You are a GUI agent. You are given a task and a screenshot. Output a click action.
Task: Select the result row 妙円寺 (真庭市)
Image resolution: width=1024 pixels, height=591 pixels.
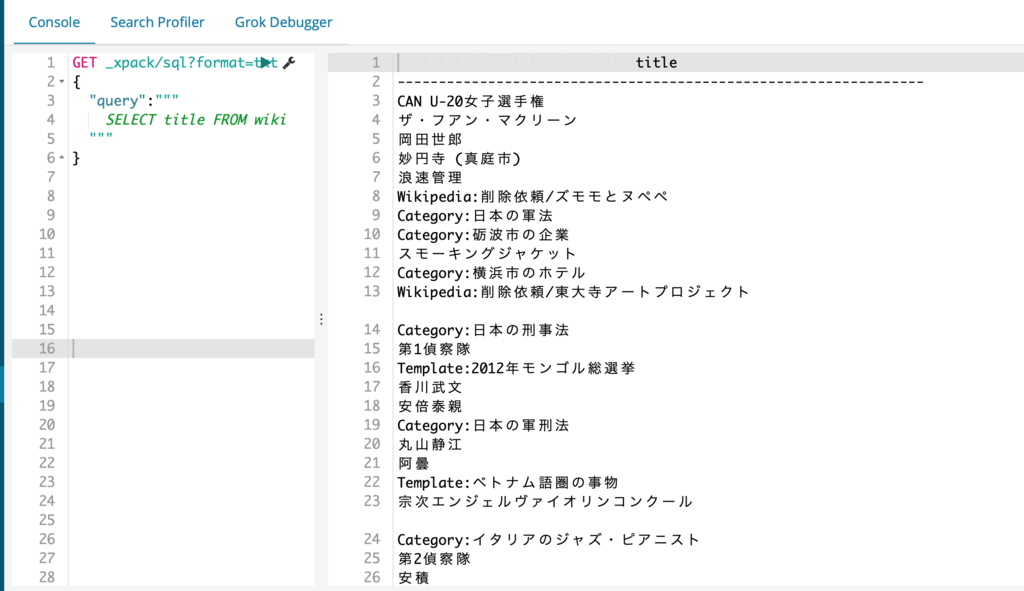click(459, 158)
